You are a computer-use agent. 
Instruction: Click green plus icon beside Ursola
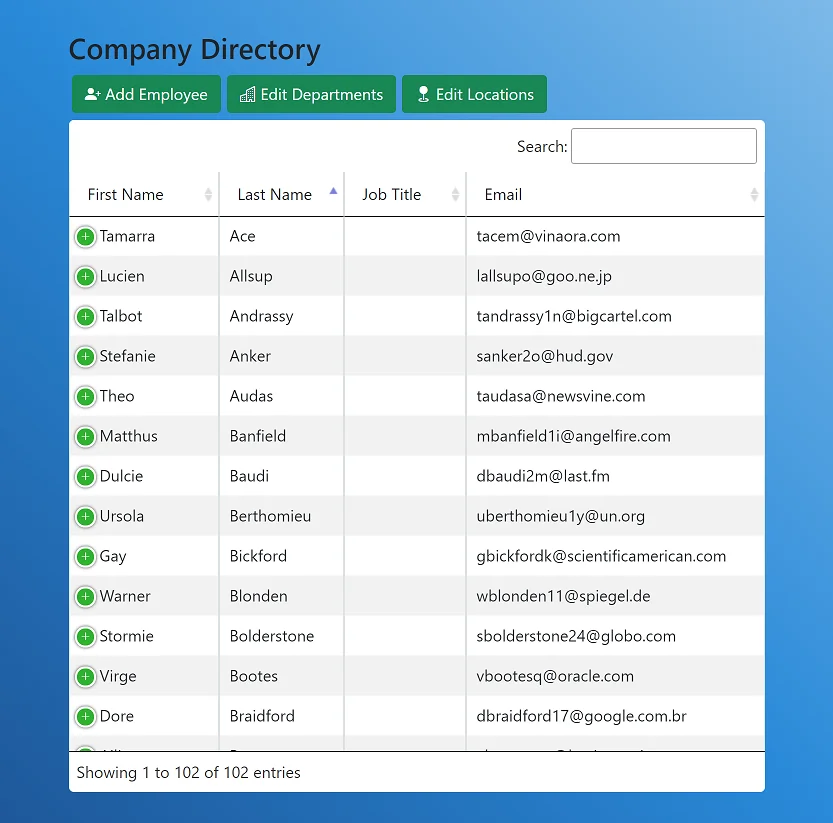click(x=86, y=517)
